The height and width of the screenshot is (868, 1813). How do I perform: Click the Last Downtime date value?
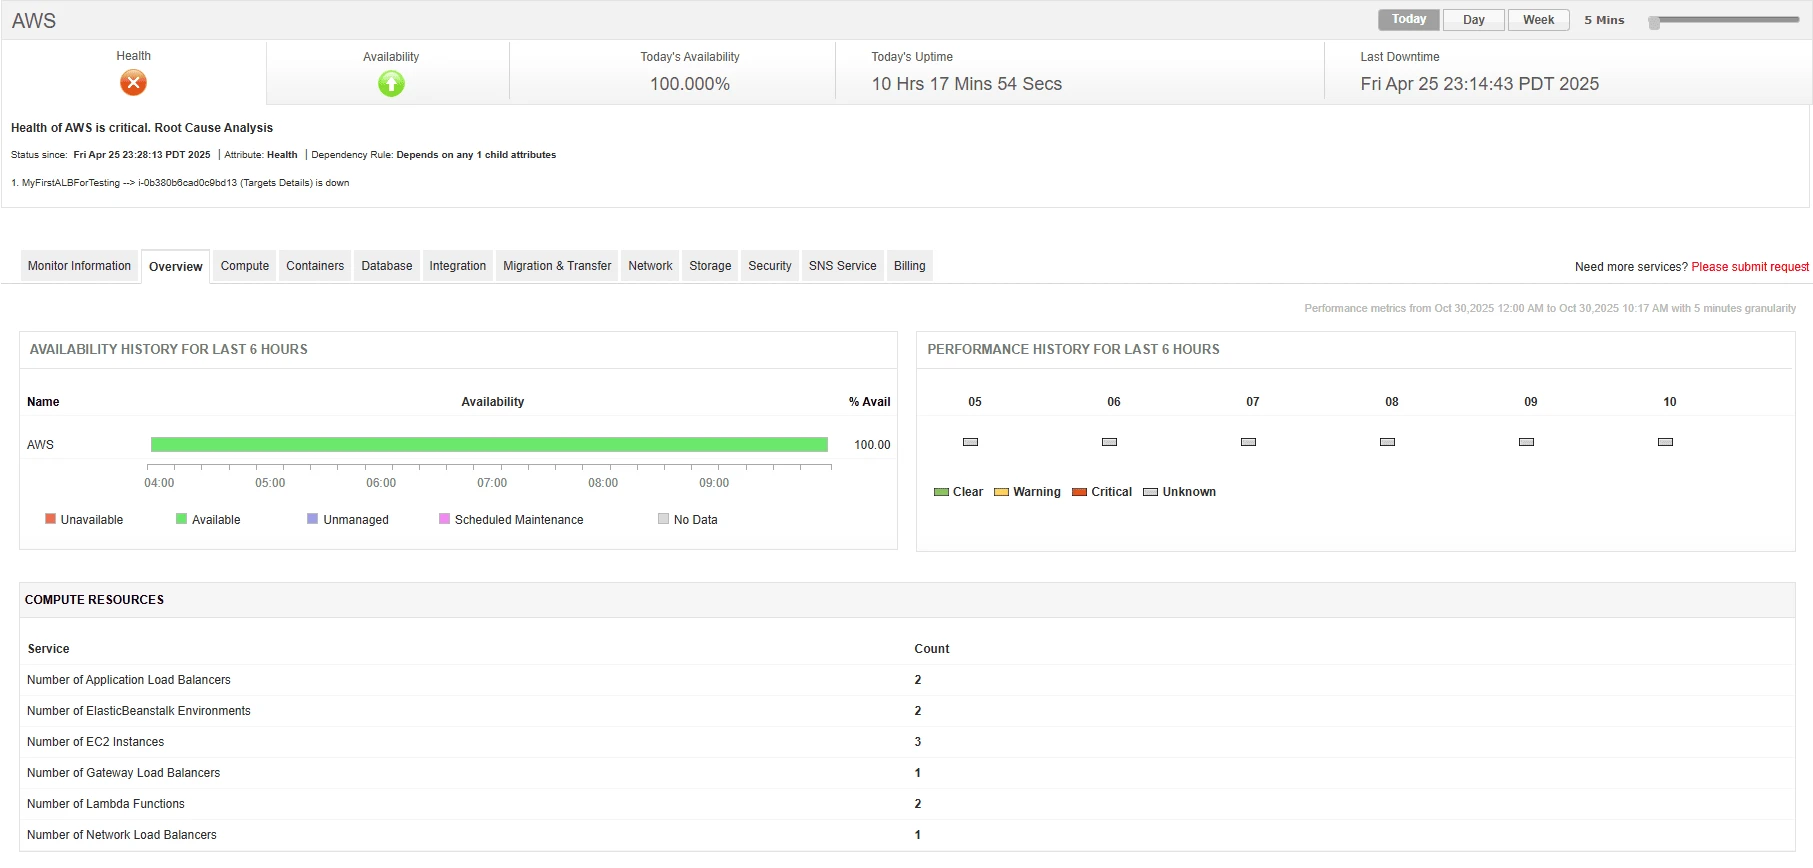point(1479,84)
